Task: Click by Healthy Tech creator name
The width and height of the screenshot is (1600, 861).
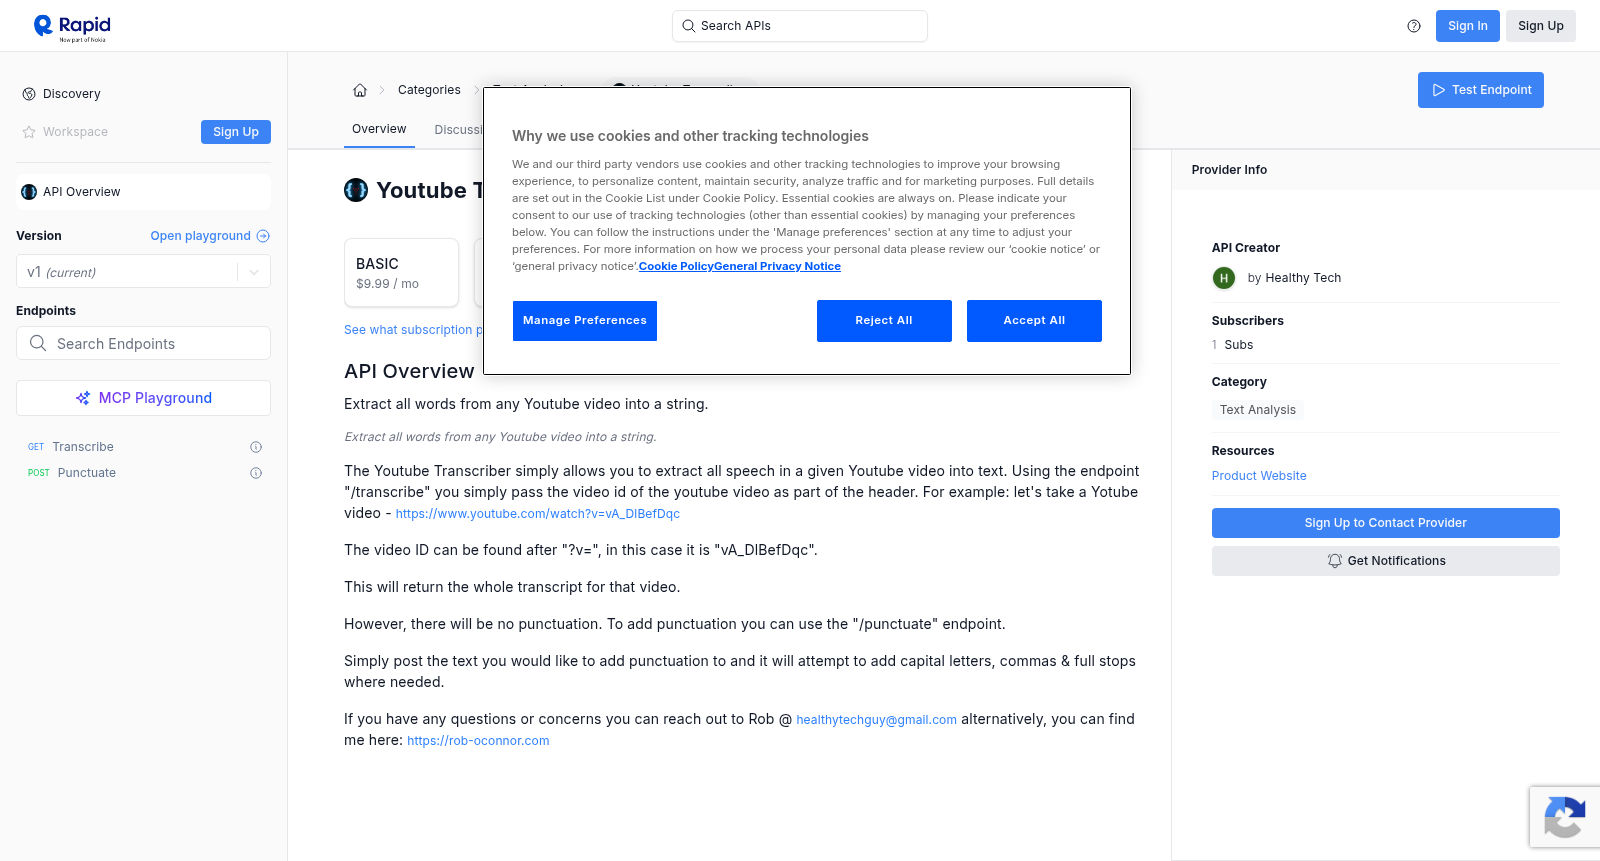Action: tap(1294, 278)
